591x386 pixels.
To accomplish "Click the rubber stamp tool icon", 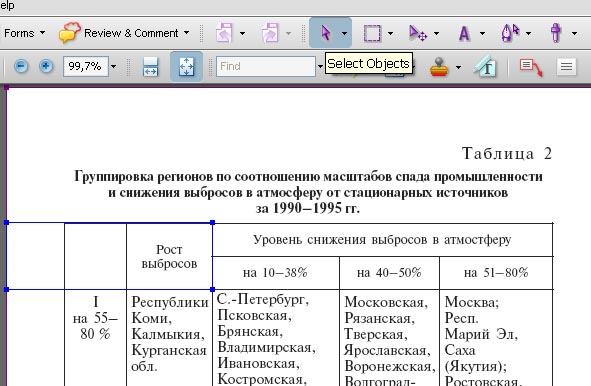I will point(439,67).
